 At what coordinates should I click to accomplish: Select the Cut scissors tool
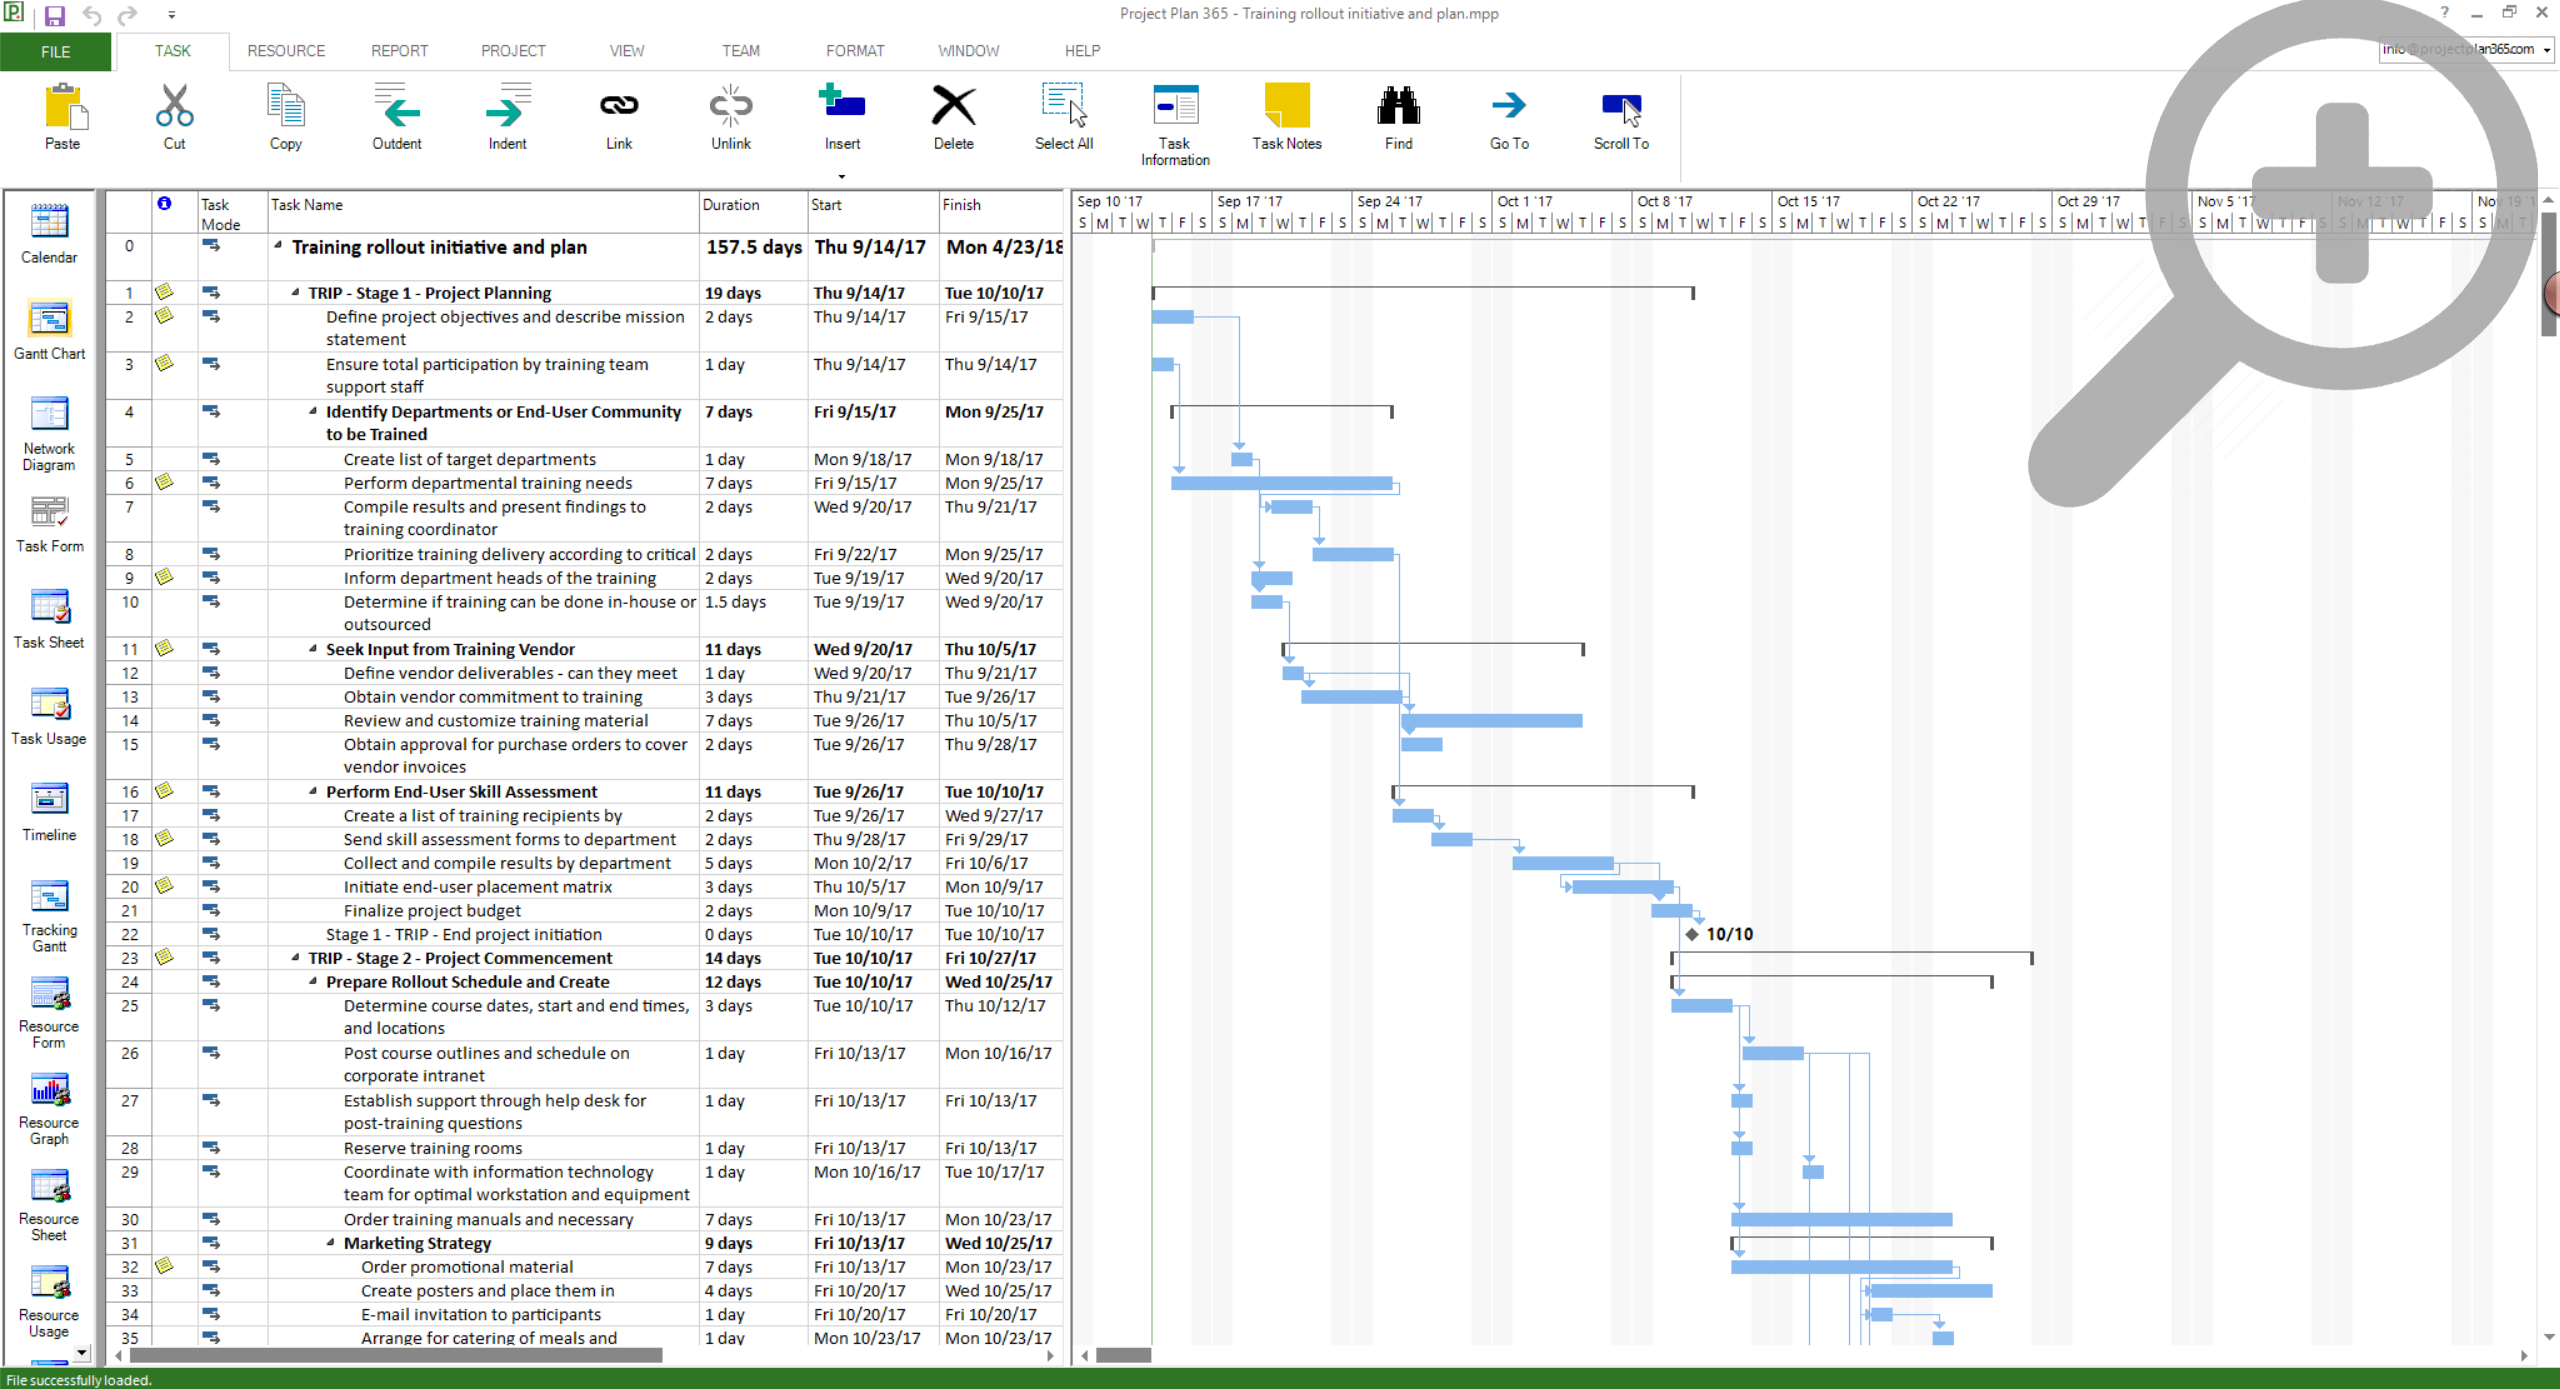[x=174, y=105]
